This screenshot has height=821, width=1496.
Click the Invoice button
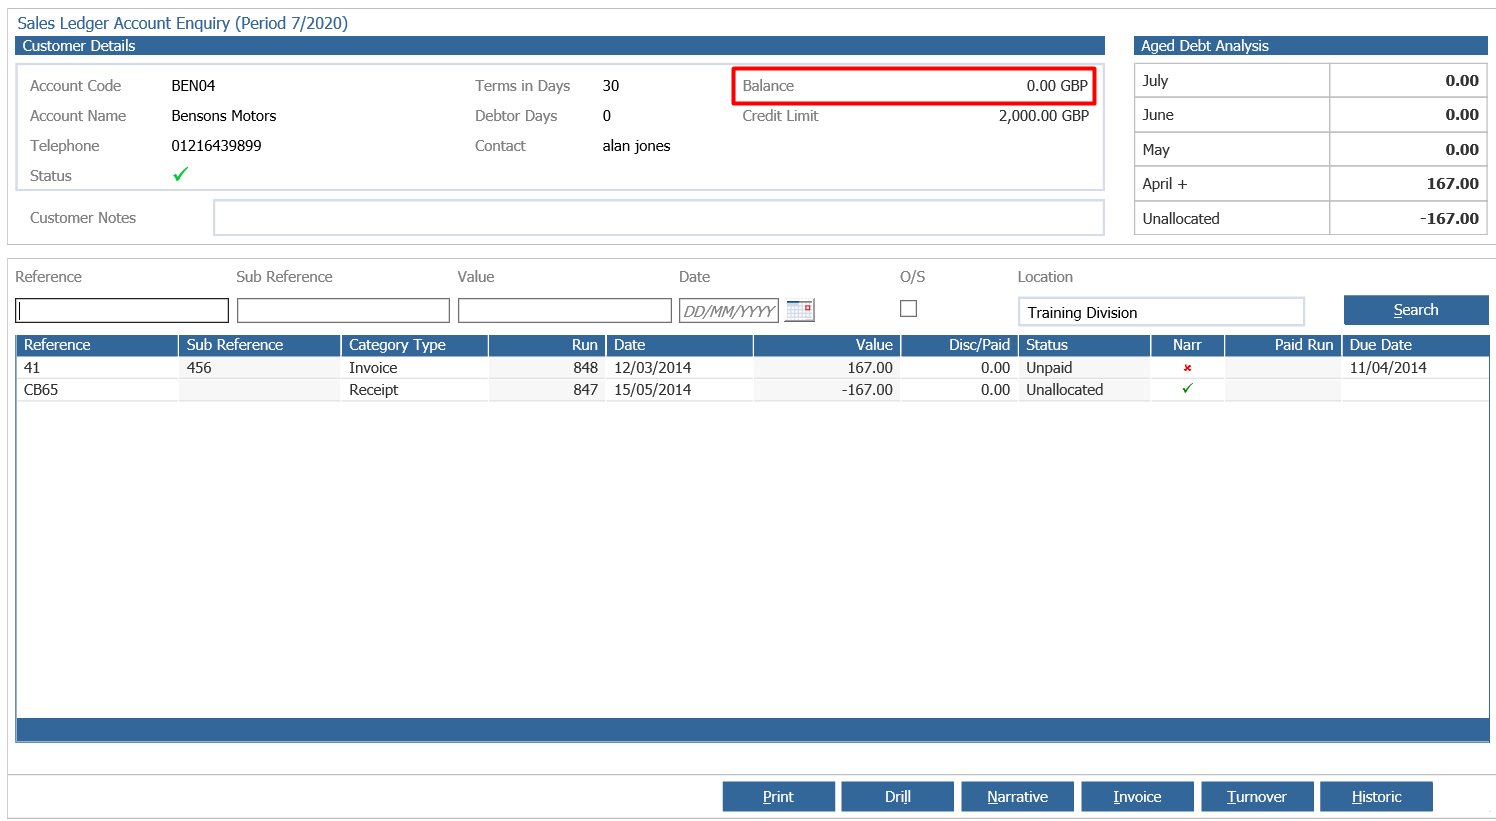pyautogui.click(x=1137, y=797)
